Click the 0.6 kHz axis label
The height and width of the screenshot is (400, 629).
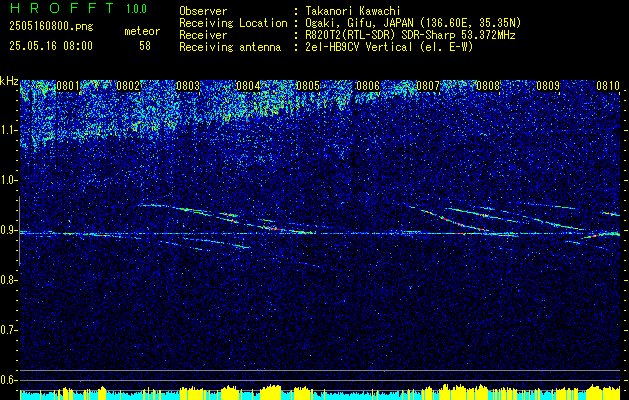[9, 380]
